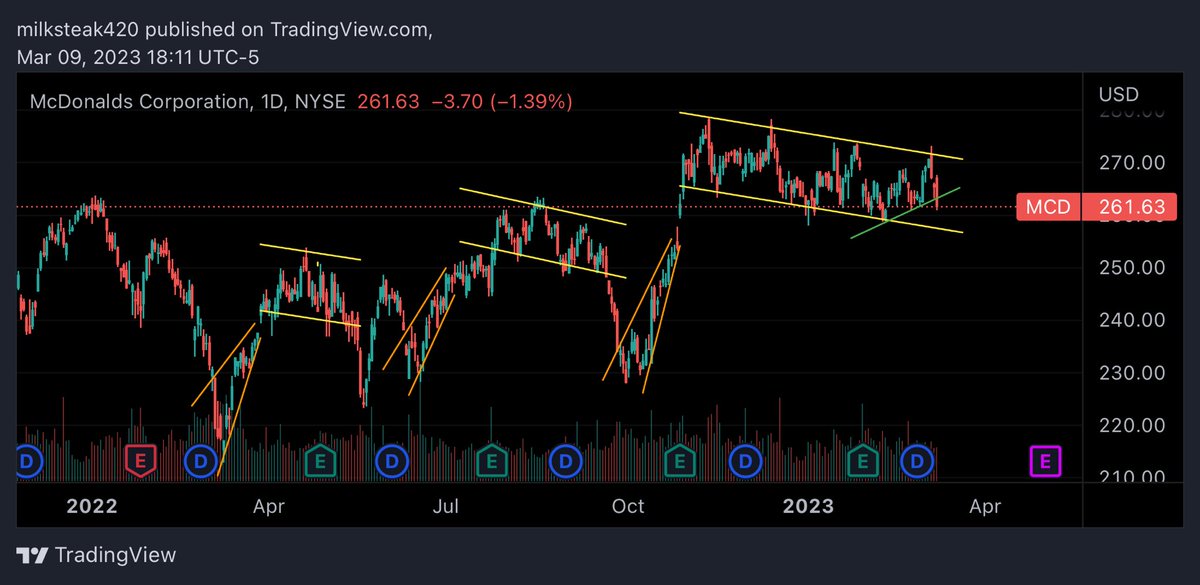The image size is (1200, 585).
Task: Click the 250.00 price axis label
Action: tap(1131, 268)
